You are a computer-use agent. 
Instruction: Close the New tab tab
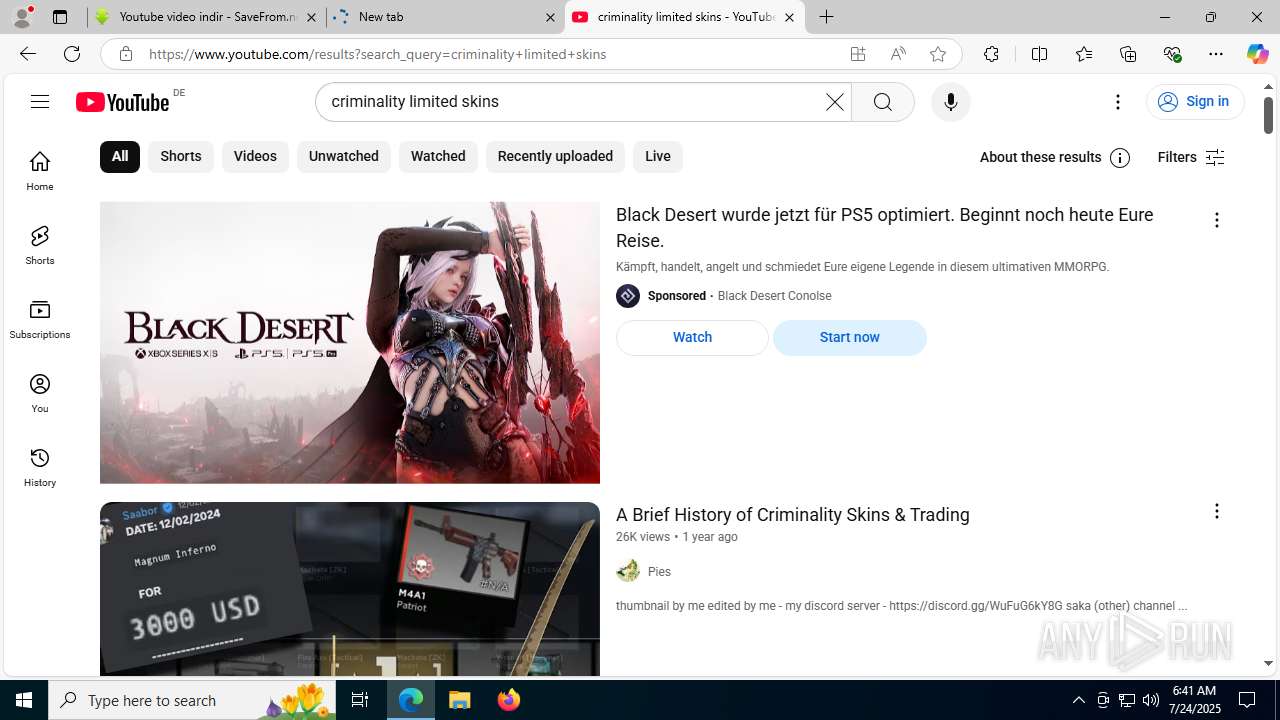(550, 17)
